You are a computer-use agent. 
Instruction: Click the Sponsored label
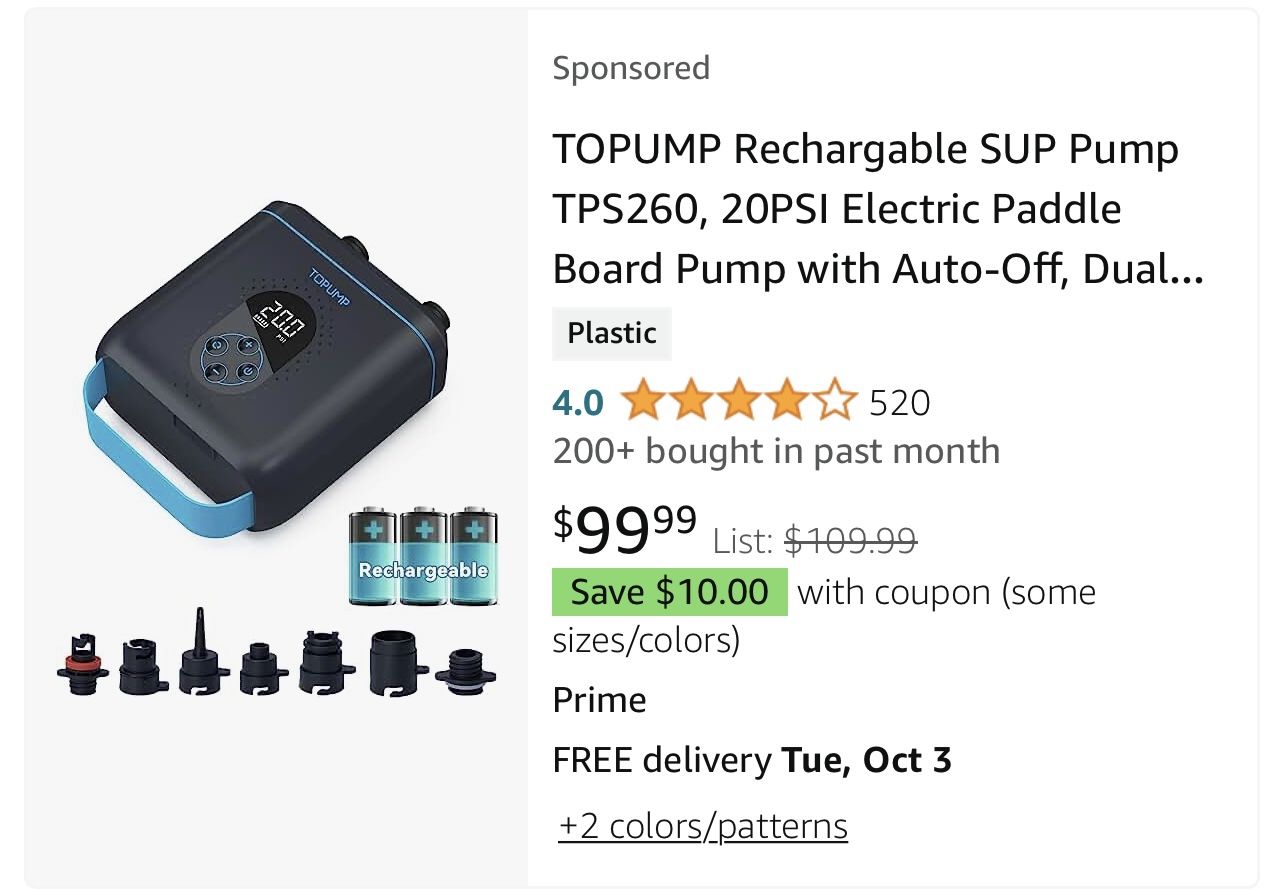pyautogui.click(x=631, y=68)
